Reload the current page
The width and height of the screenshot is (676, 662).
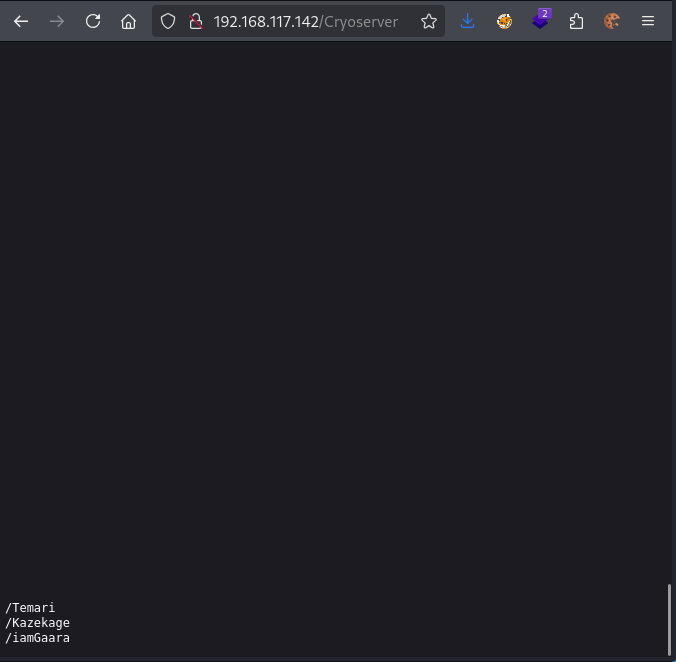[x=93, y=21]
